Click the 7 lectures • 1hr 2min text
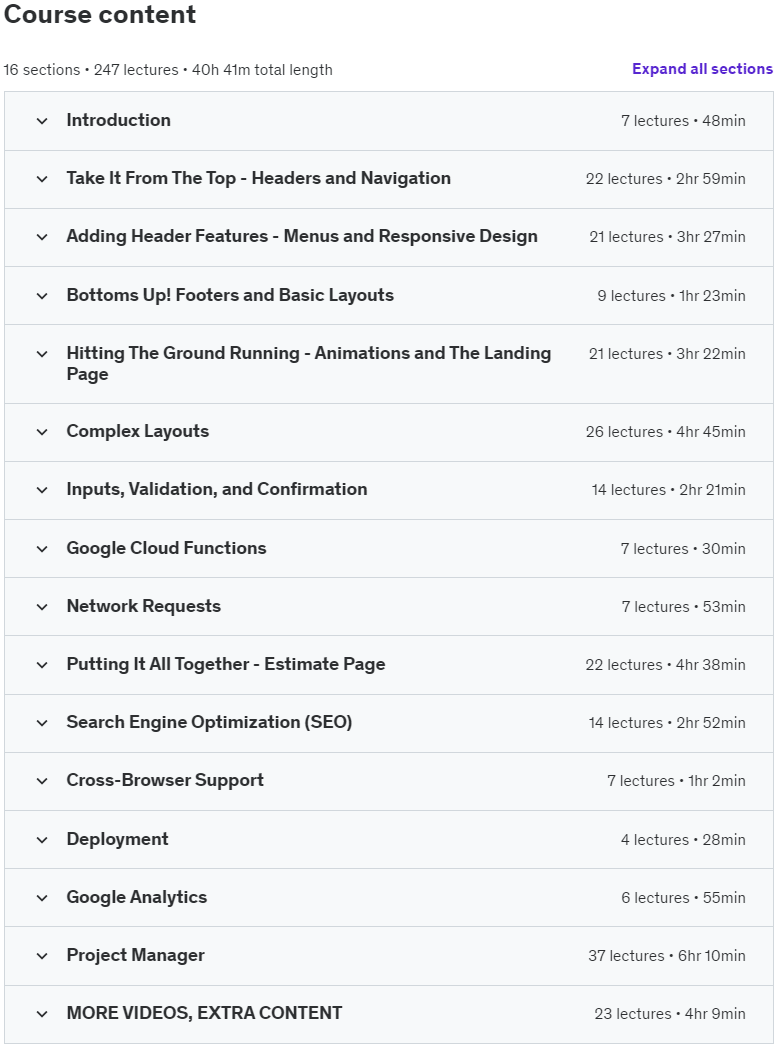The height and width of the screenshot is (1047, 777). click(x=676, y=781)
